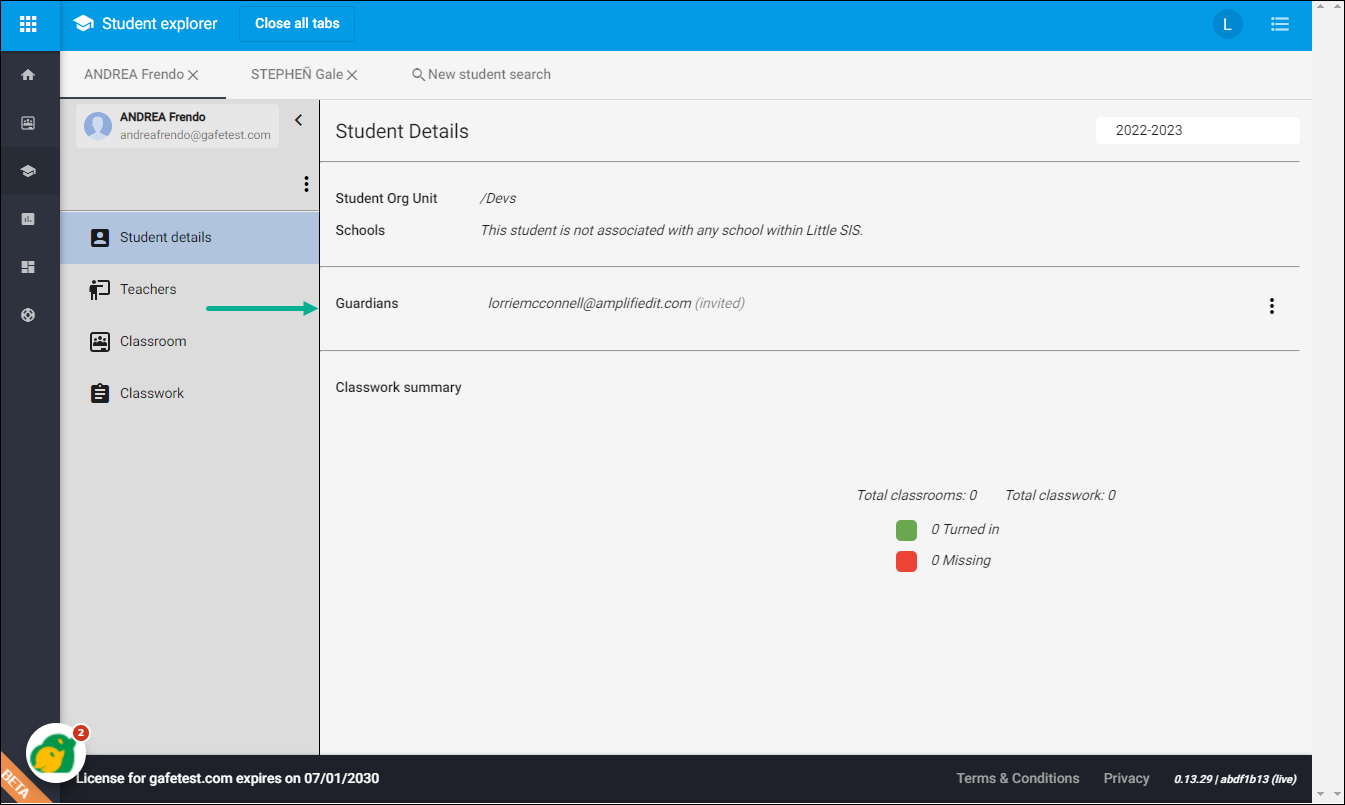Click the red Missing legend swatch
1345x805 pixels.
point(907,561)
